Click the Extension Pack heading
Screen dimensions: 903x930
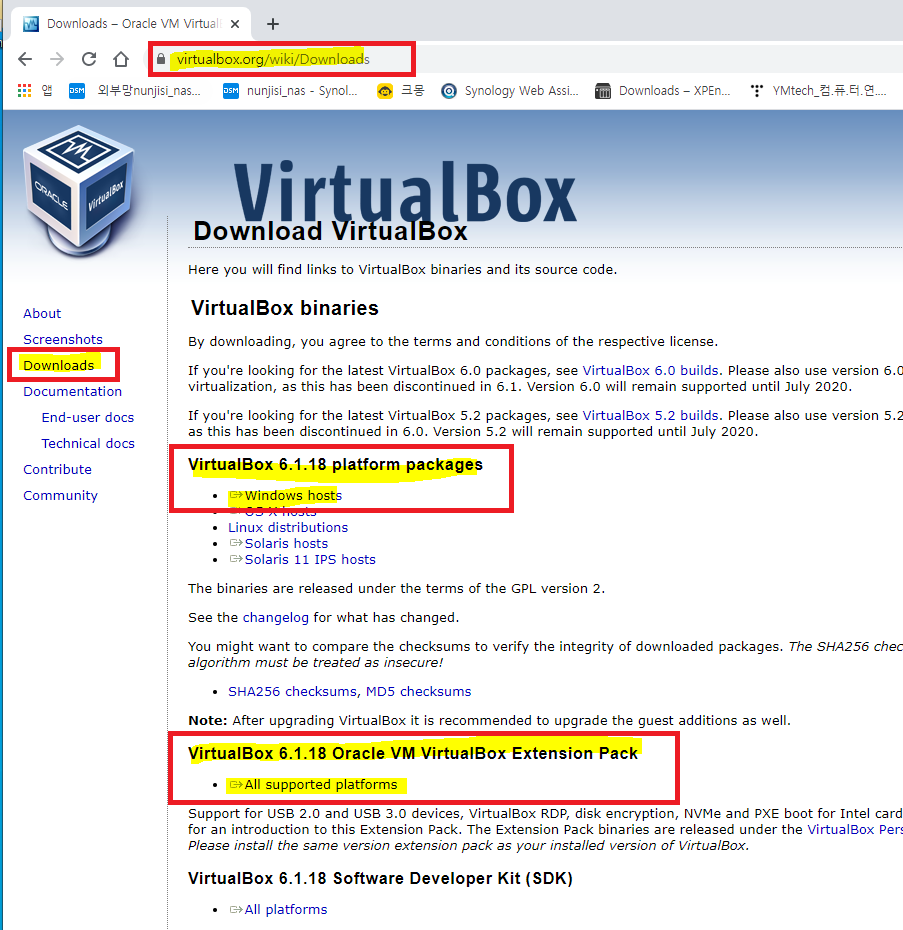[413, 753]
